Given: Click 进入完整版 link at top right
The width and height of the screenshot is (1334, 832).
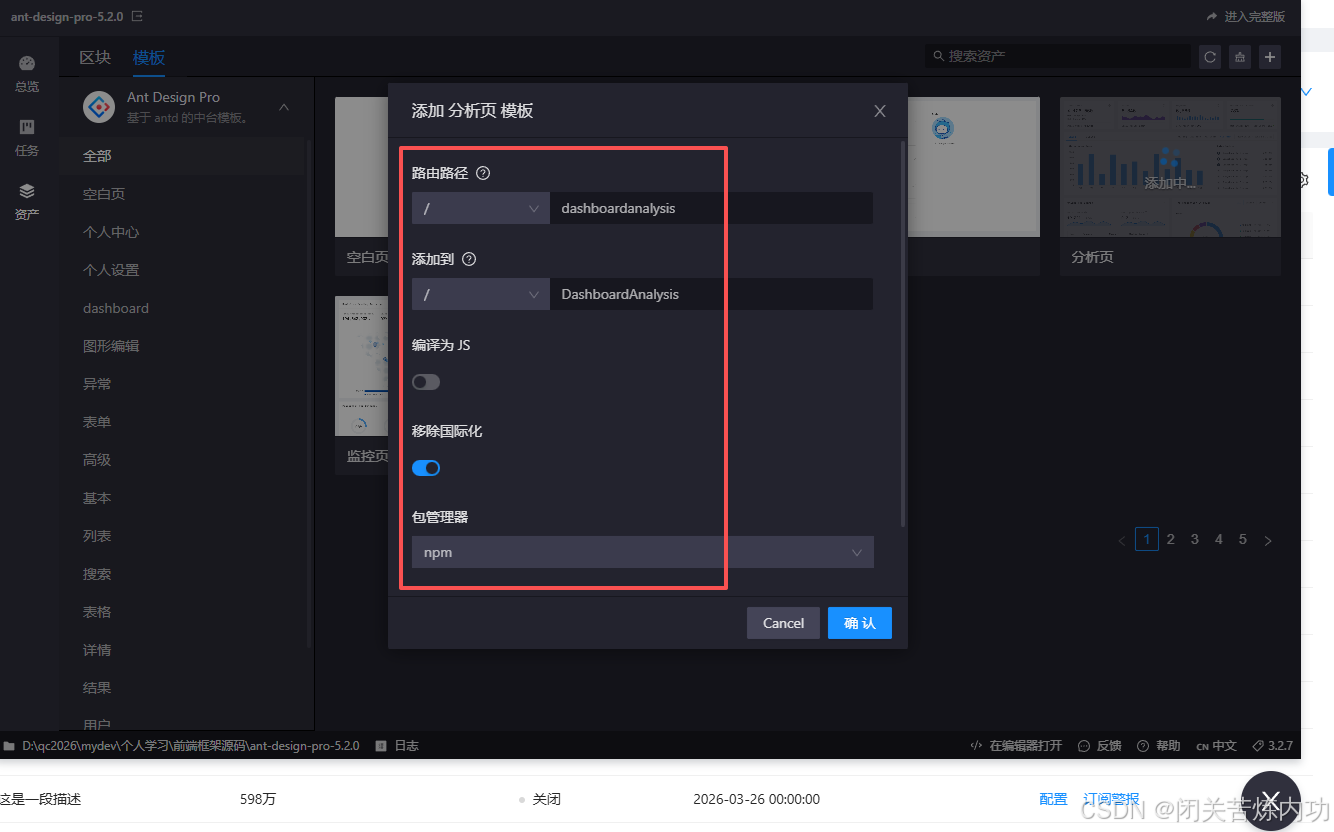Looking at the screenshot, I should pyautogui.click(x=1246, y=17).
